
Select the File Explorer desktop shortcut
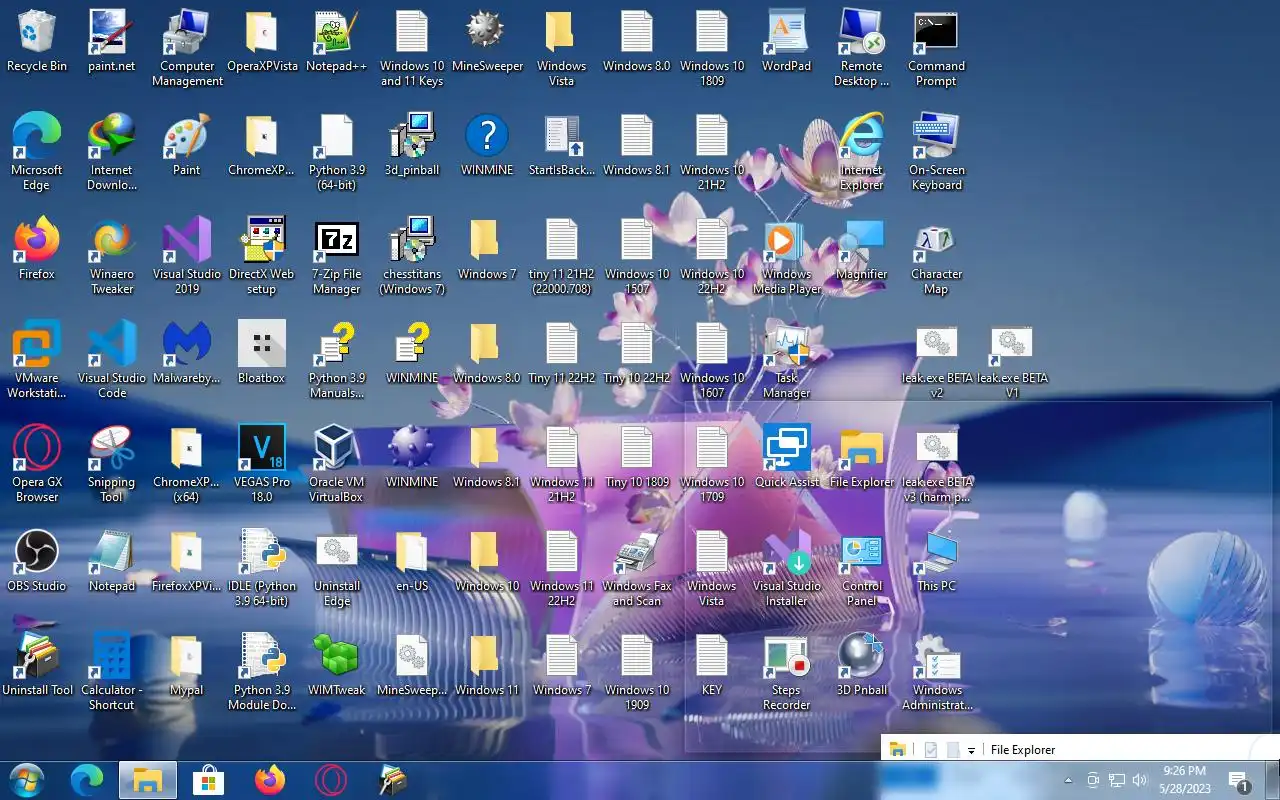coord(862,457)
